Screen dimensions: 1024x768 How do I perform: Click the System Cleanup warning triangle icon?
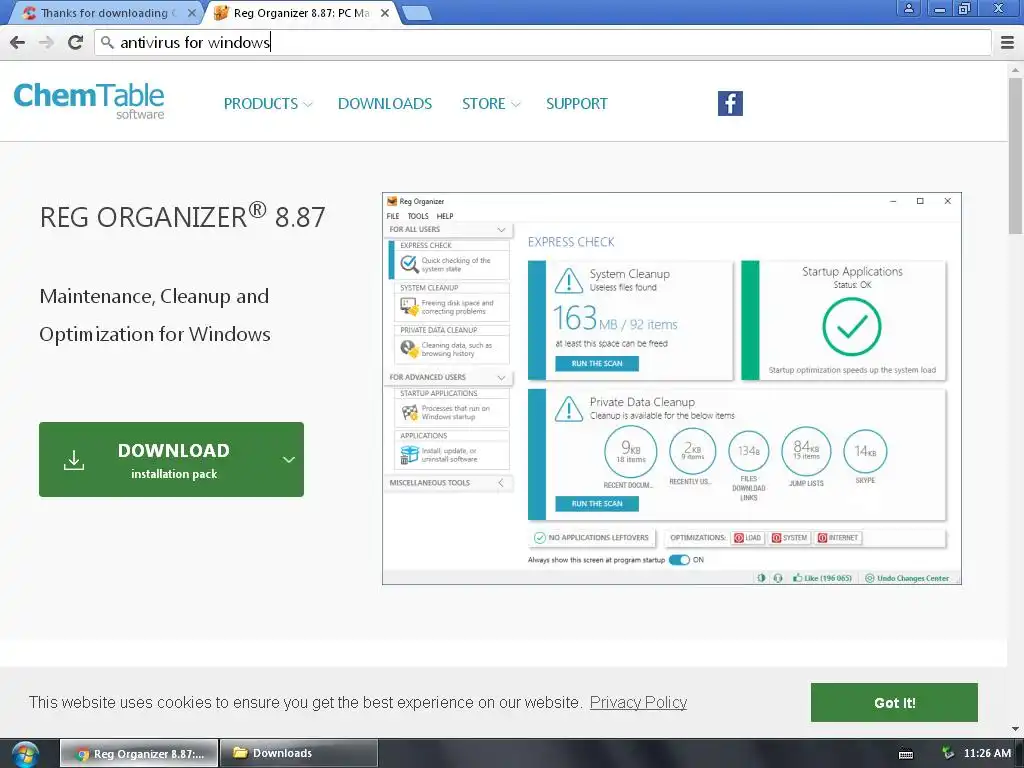click(x=569, y=281)
